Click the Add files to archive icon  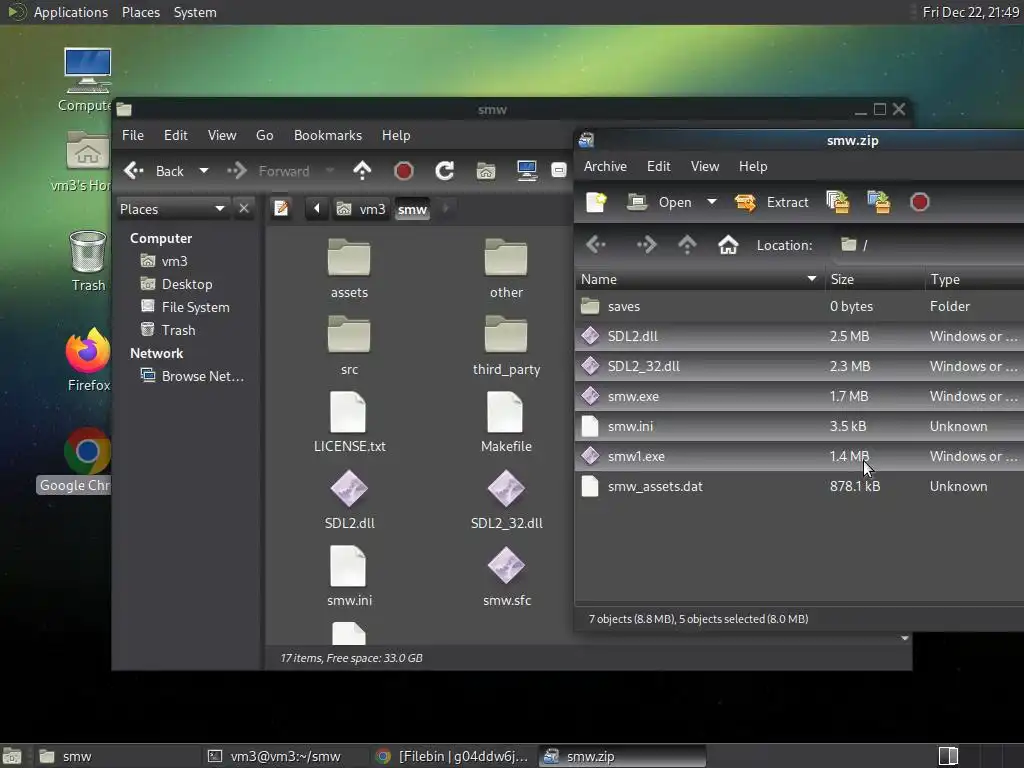coord(838,202)
